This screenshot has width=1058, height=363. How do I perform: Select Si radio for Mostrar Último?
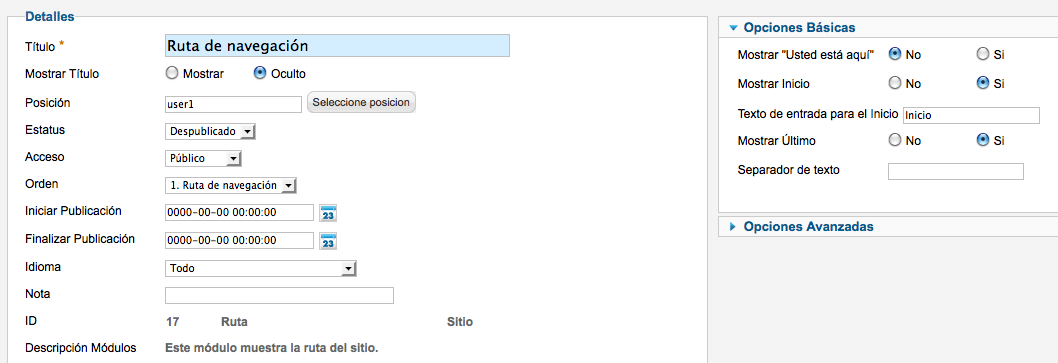[983, 140]
